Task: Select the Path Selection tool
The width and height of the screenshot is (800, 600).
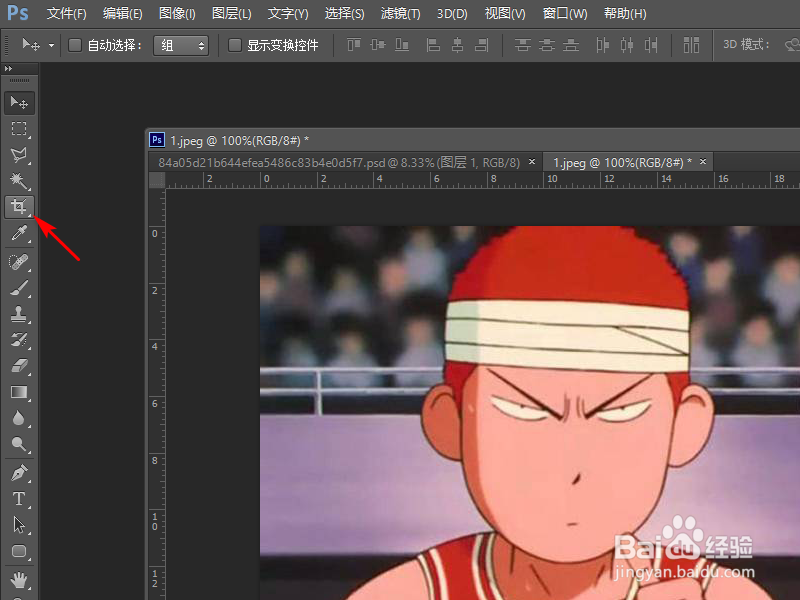Action: 19,525
